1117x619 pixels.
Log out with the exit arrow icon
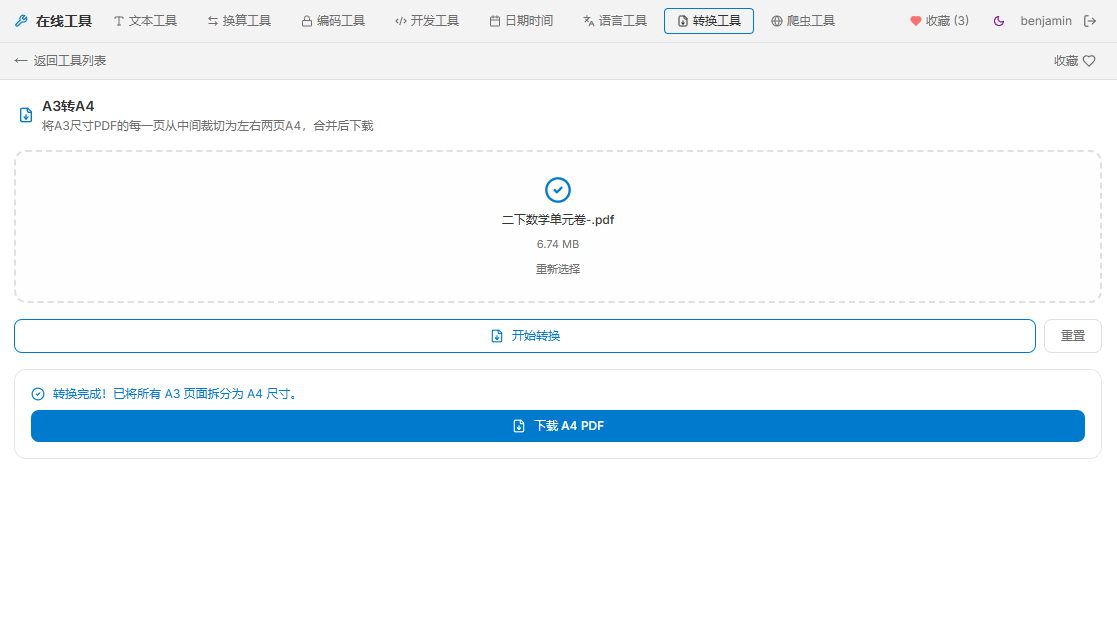(x=1090, y=21)
